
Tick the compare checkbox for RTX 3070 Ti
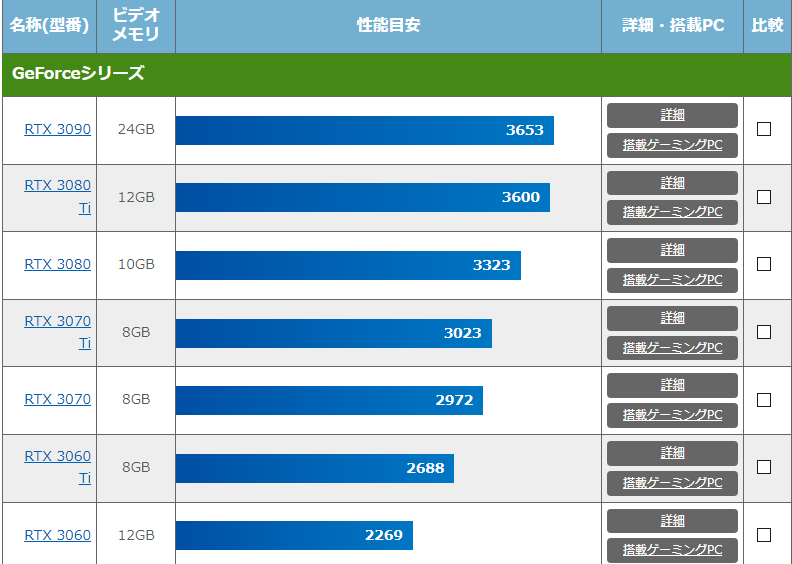click(764, 332)
